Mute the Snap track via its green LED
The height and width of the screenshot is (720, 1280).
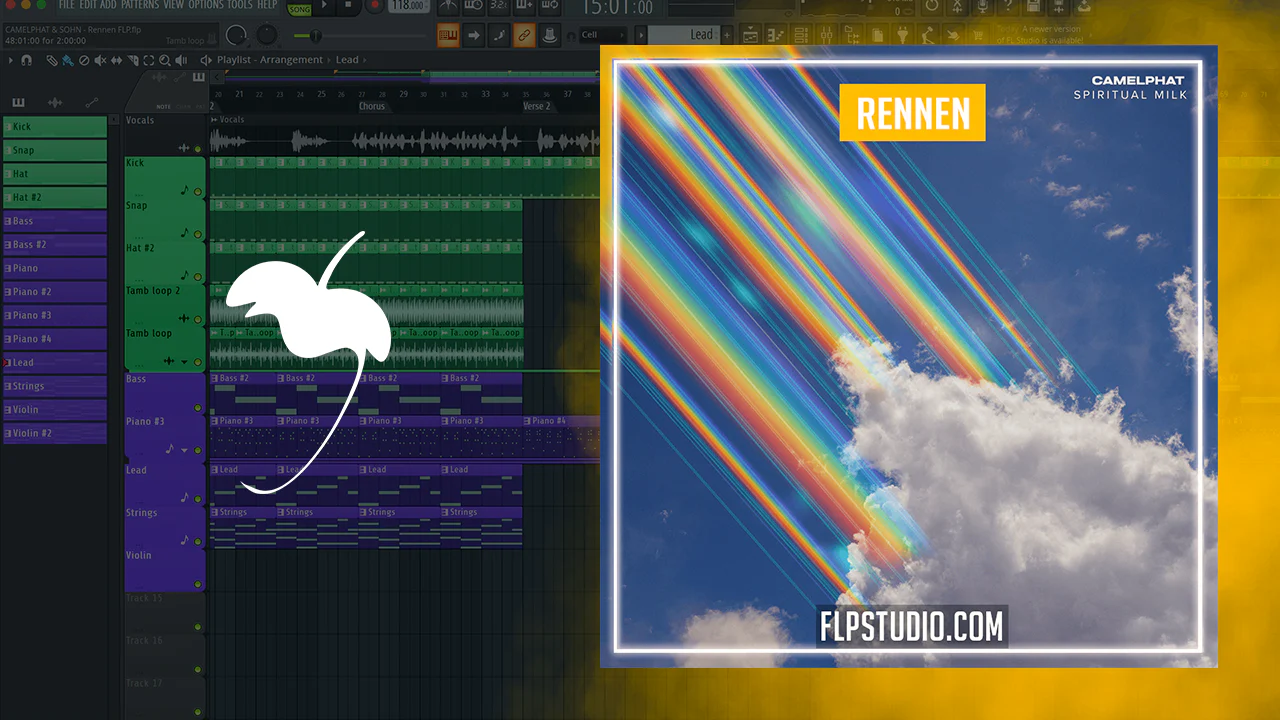tap(198, 234)
